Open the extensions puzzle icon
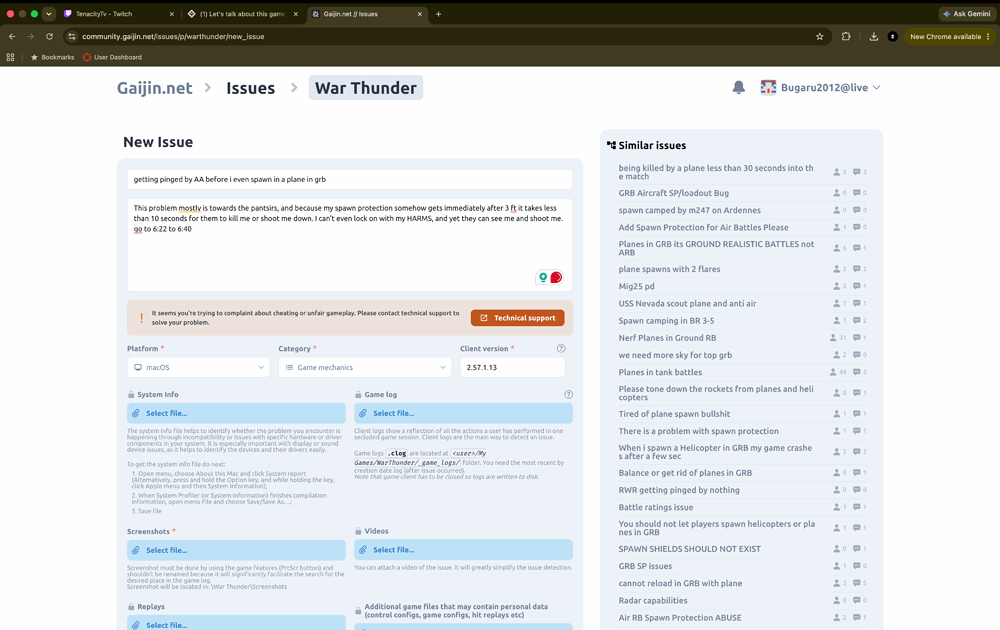The image size is (1000, 630). tap(846, 36)
